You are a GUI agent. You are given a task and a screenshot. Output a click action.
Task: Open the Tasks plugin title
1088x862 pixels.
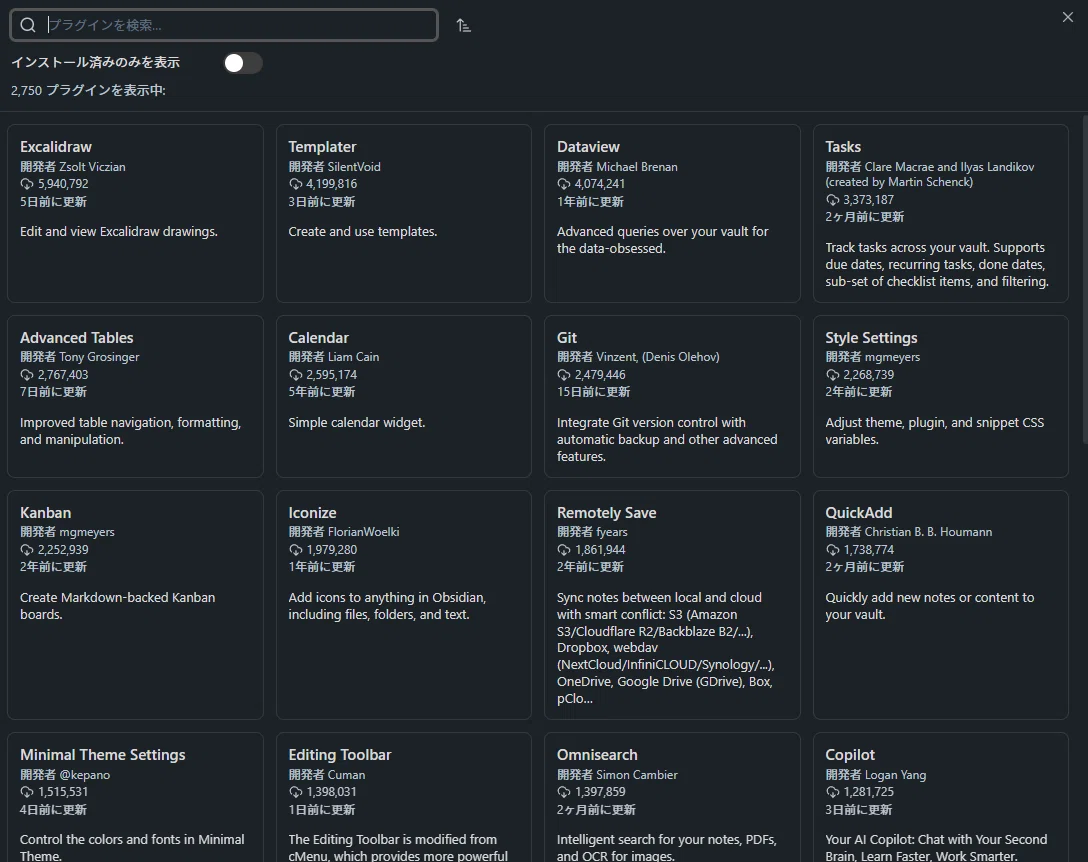843,147
